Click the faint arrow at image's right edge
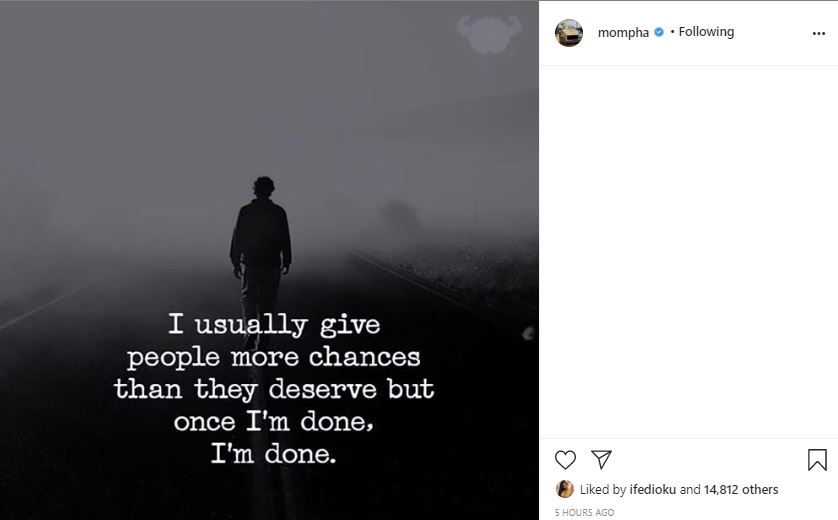Screen dimensions: 838x520 528,333
